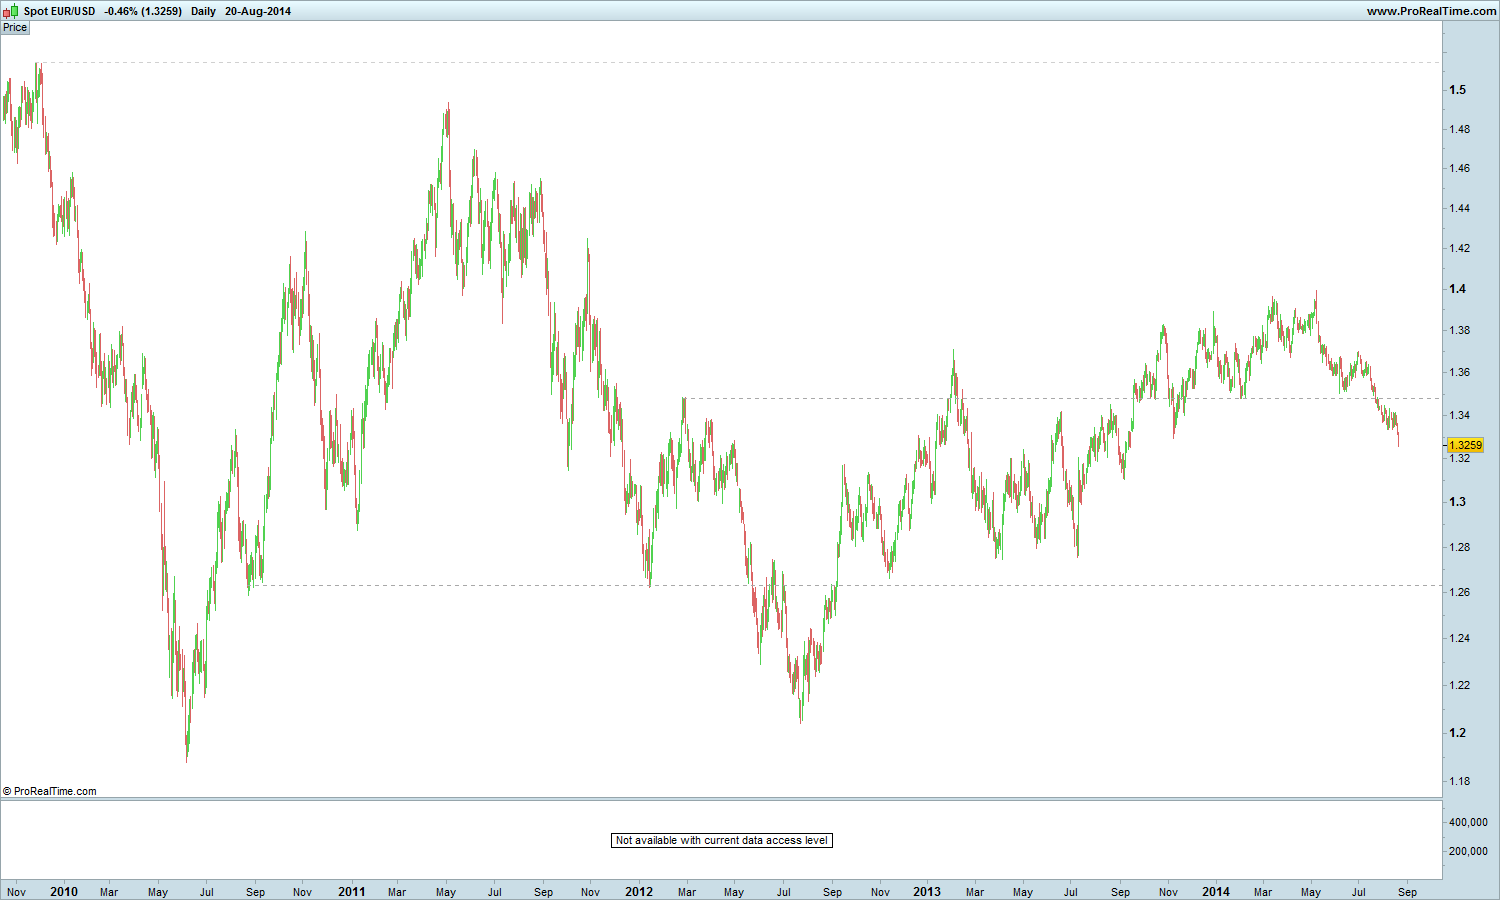Click the yellow 1.3259 current price tag

[1465, 445]
